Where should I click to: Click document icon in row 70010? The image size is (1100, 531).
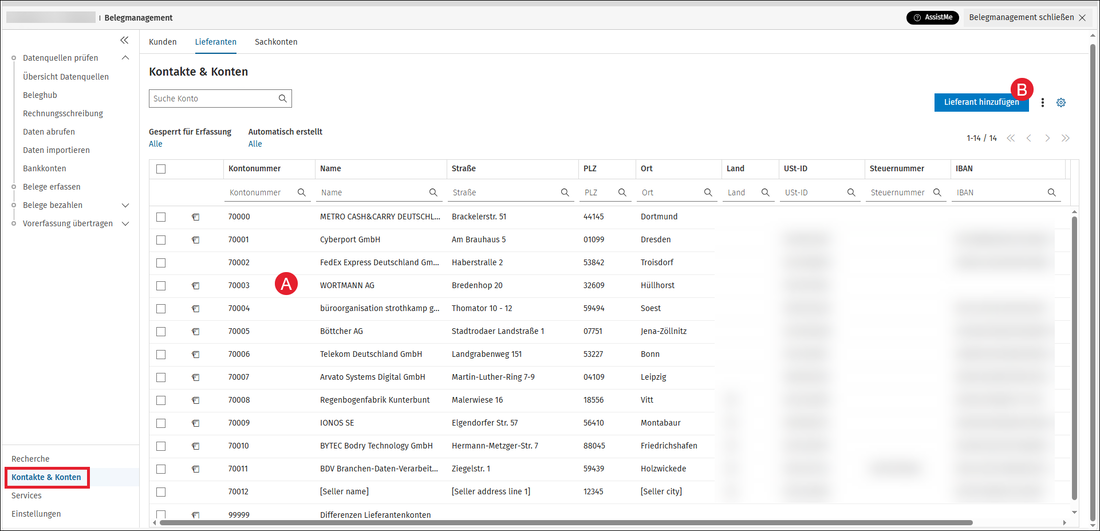coord(196,446)
